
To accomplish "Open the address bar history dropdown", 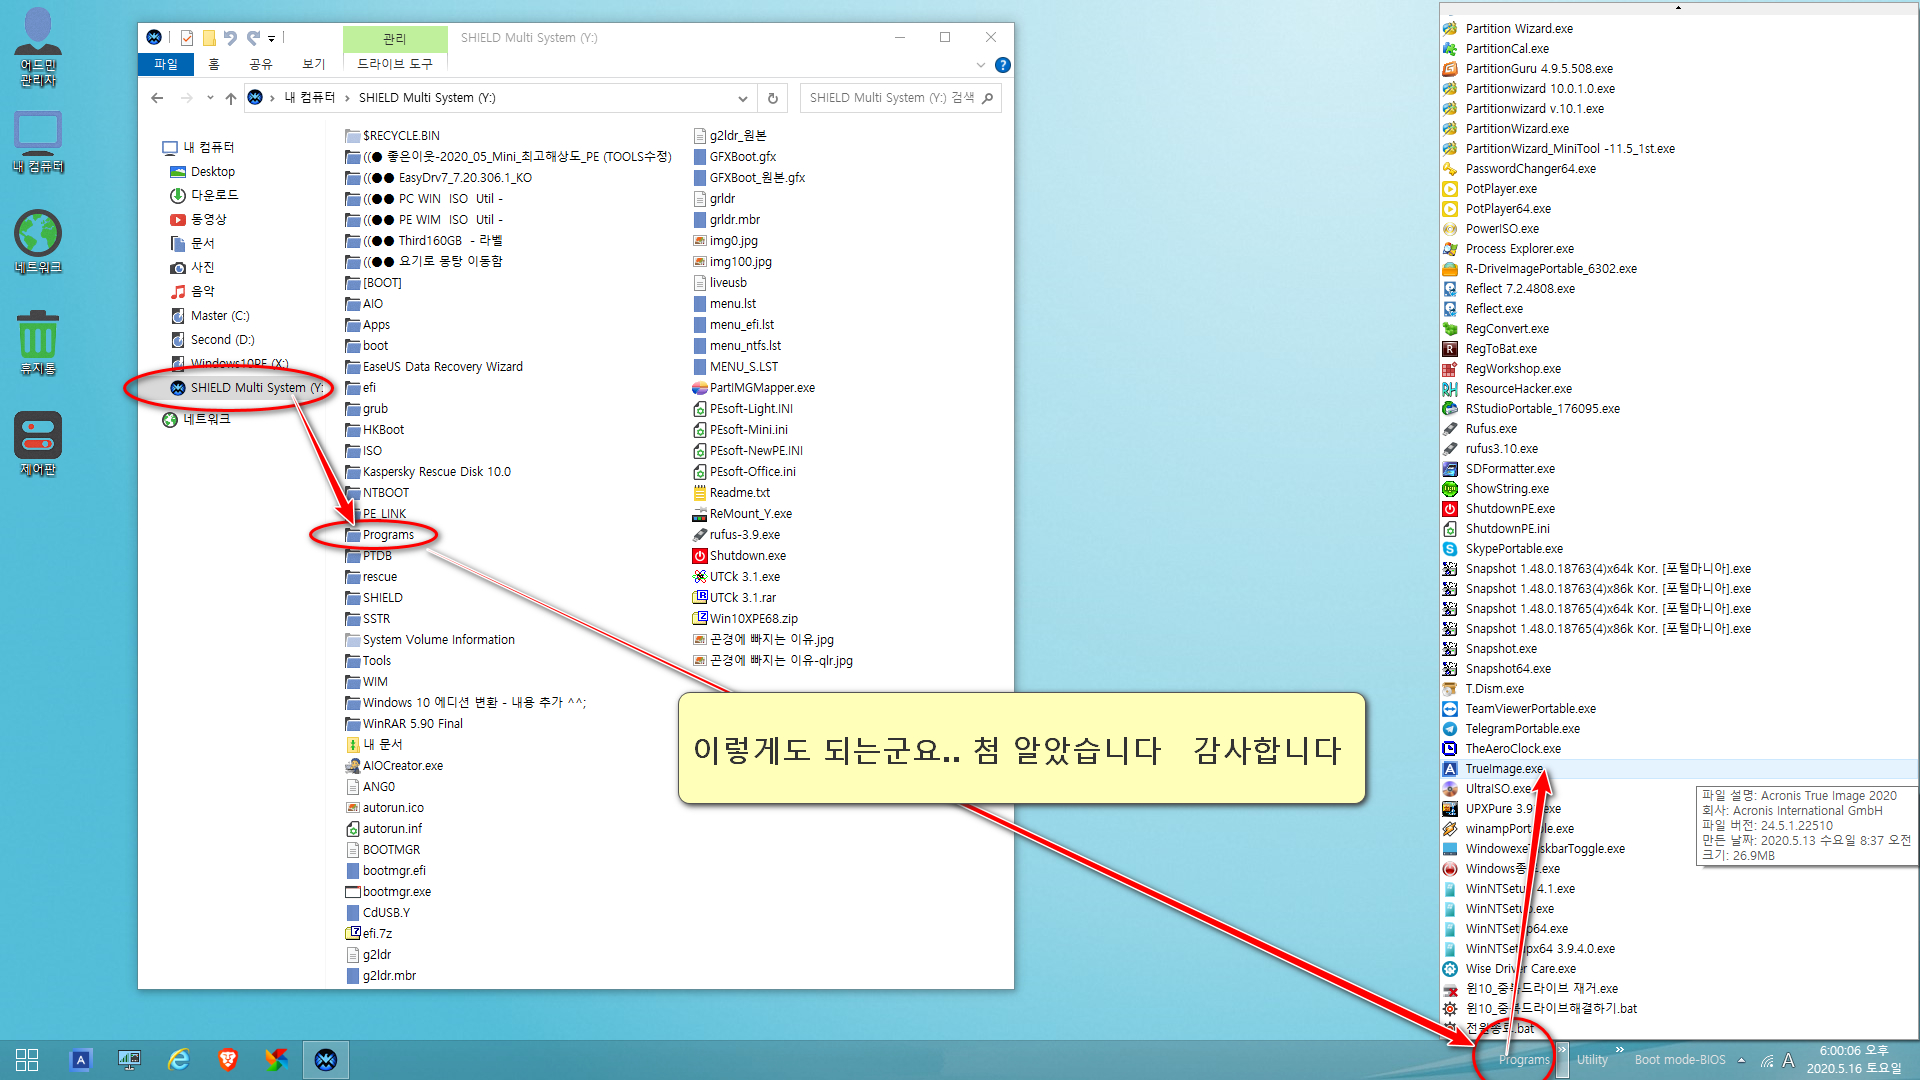I will click(x=742, y=98).
